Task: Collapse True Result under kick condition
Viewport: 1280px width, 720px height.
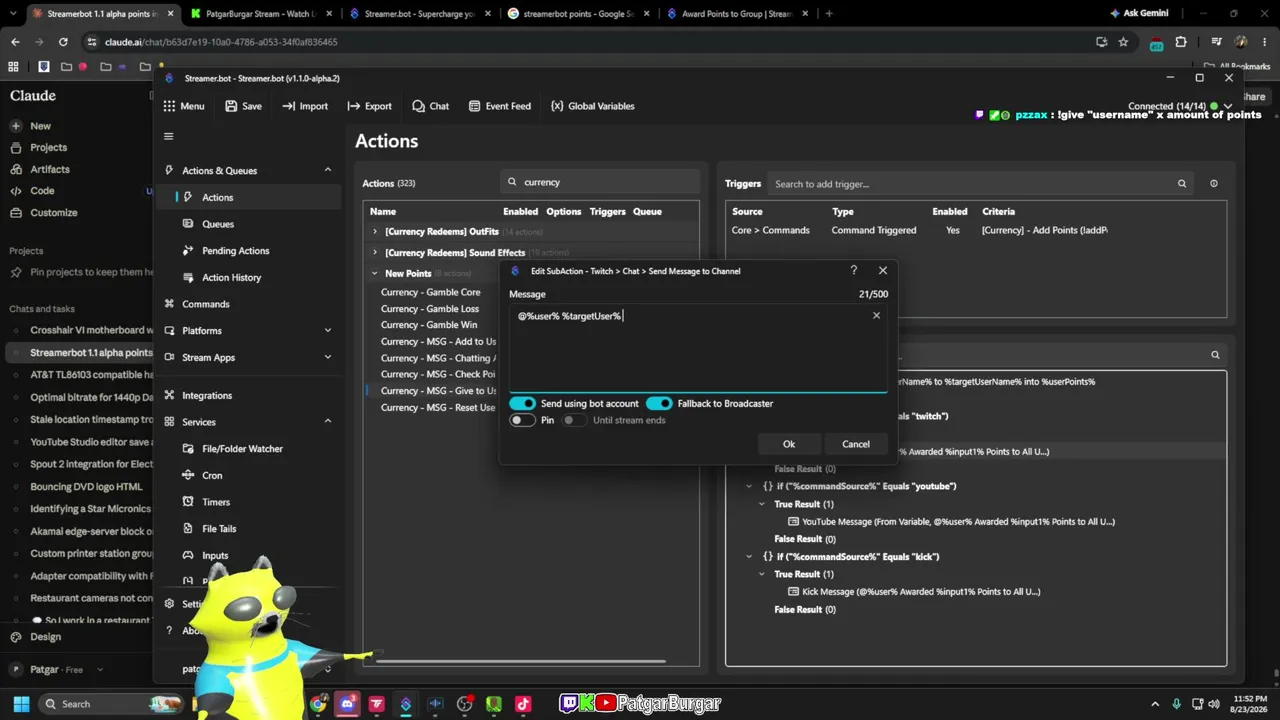Action: point(762,574)
